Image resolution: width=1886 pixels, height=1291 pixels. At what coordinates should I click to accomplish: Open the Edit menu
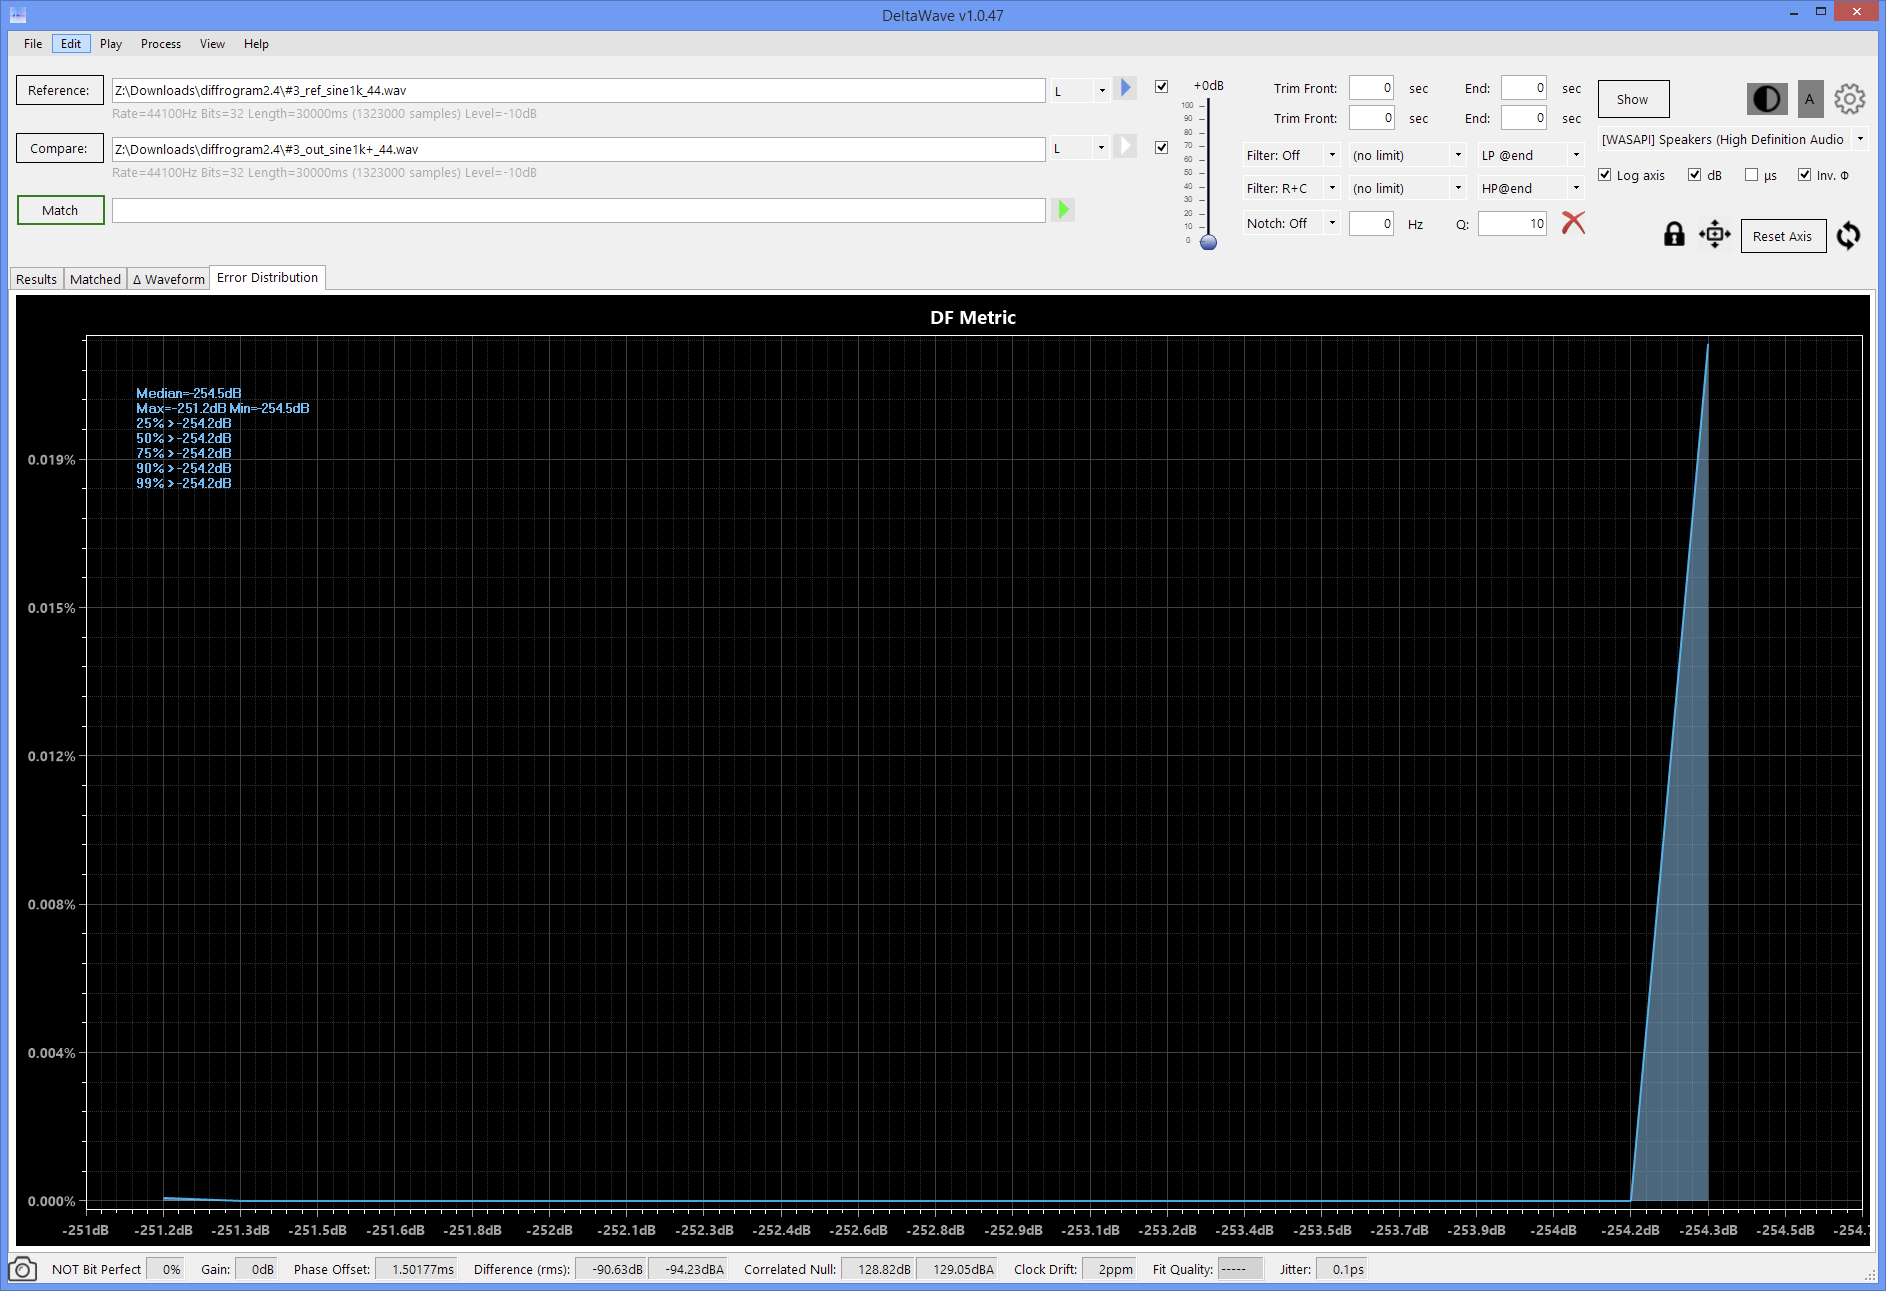[71, 43]
